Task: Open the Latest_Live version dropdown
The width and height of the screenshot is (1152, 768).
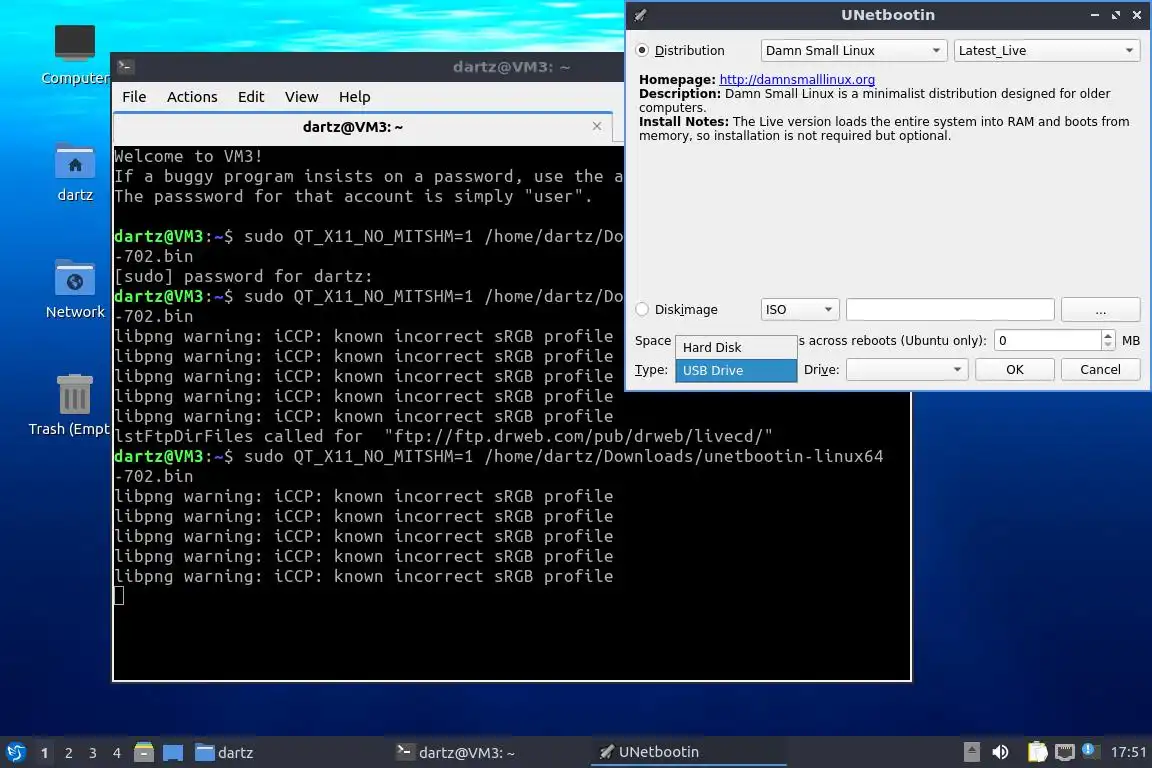Action: (1046, 50)
